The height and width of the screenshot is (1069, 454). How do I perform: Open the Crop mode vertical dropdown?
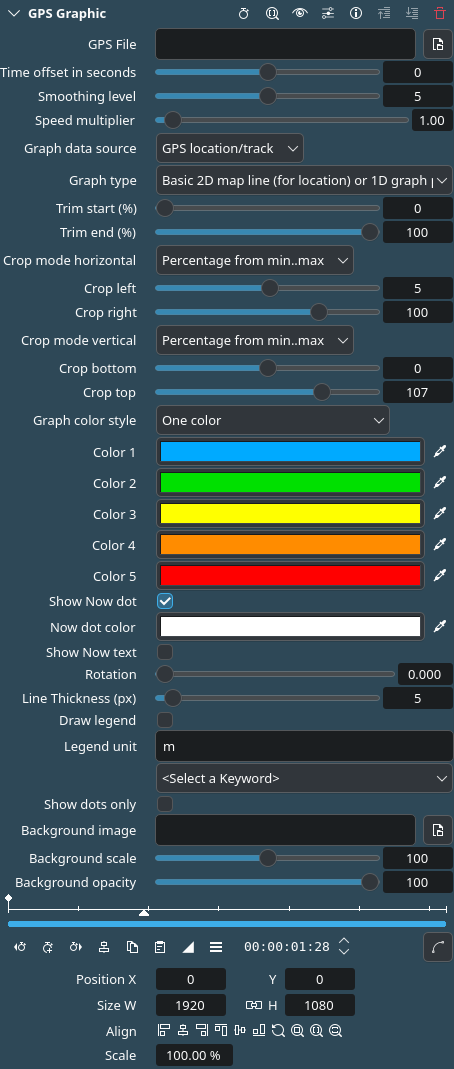(255, 340)
